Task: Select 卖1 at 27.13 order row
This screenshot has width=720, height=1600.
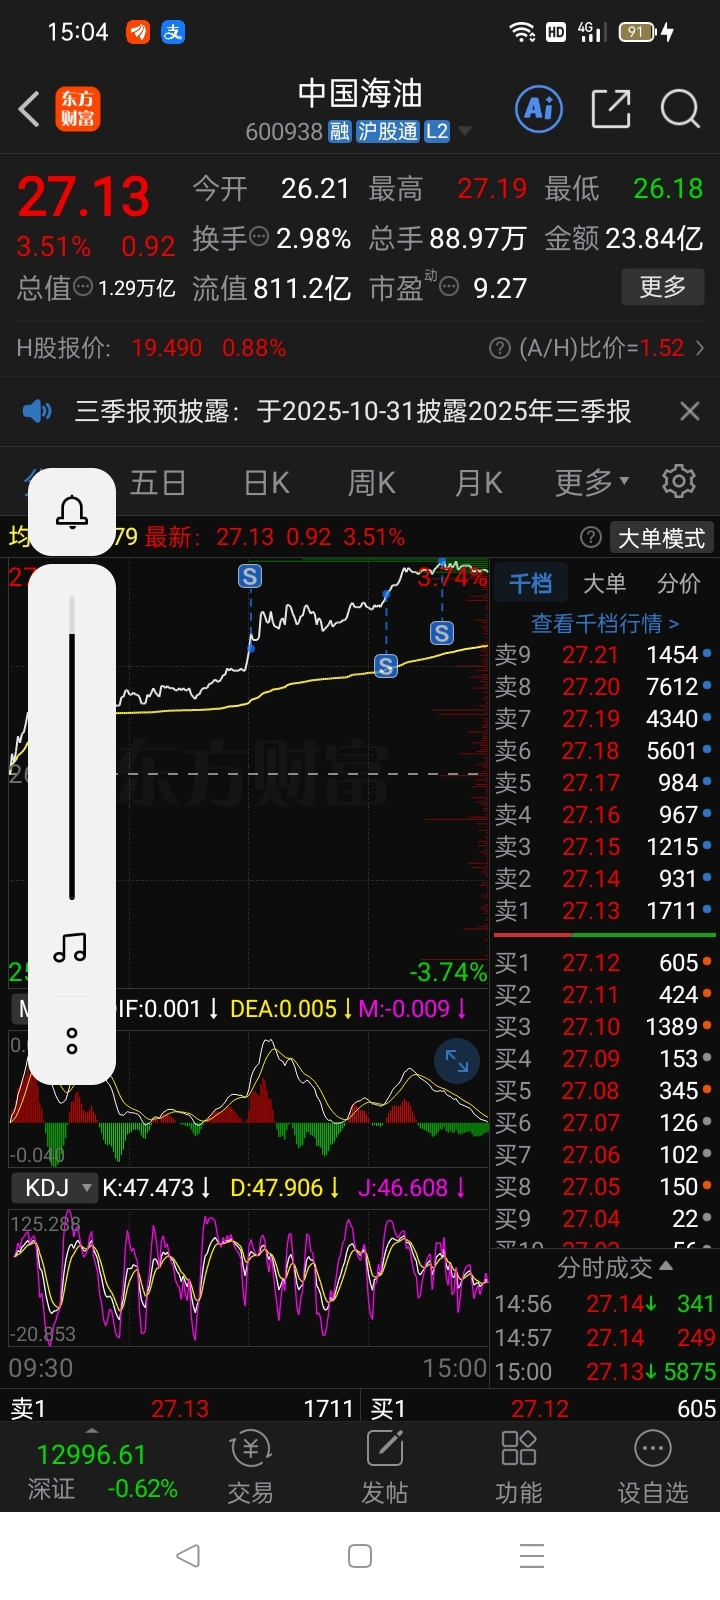Action: (604, 911)
